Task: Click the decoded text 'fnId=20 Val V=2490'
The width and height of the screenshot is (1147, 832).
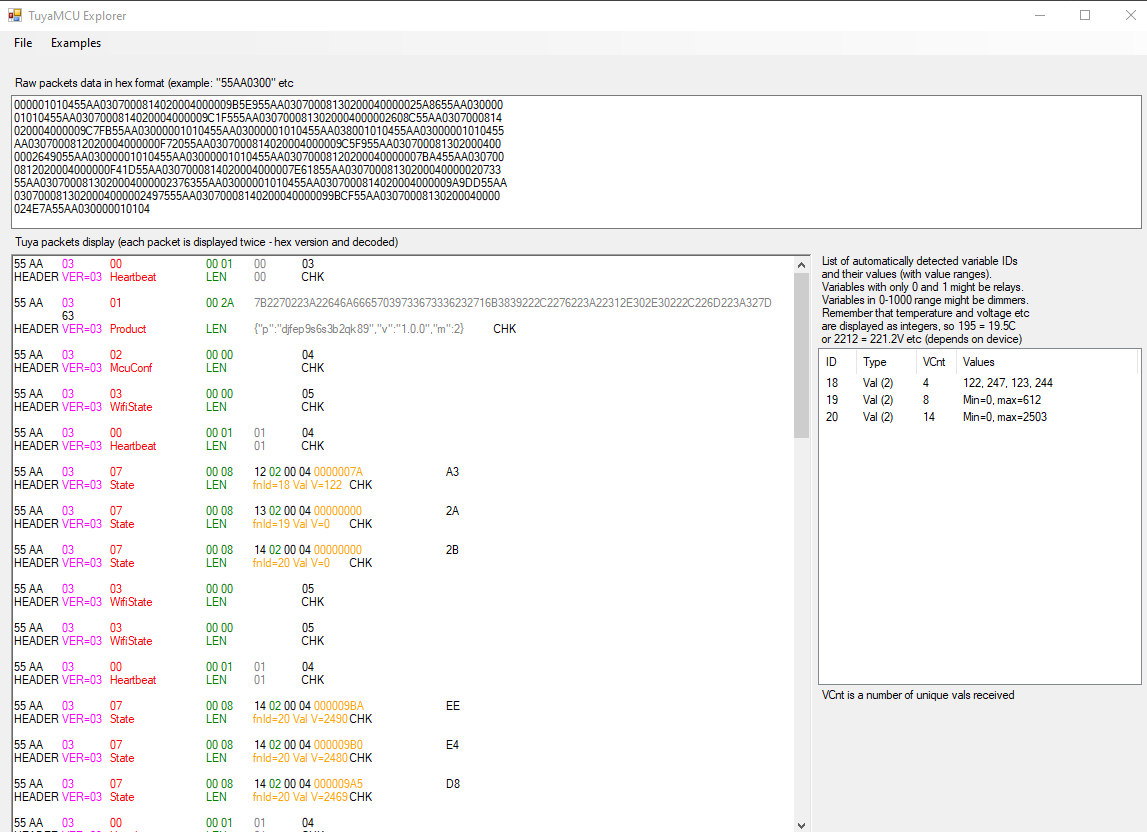Action: (x=300, y=719)
